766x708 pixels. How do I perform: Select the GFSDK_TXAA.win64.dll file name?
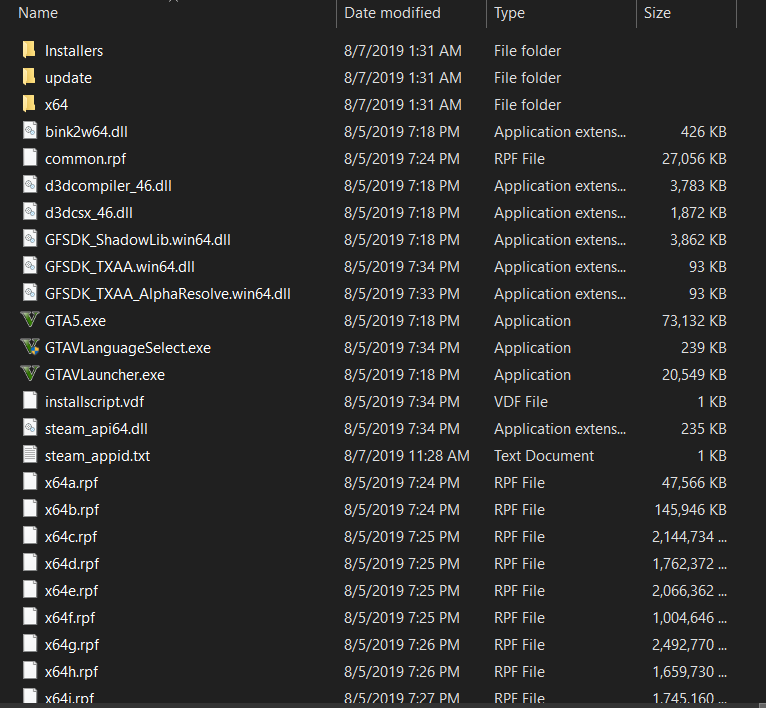click(x=120, y=267)
